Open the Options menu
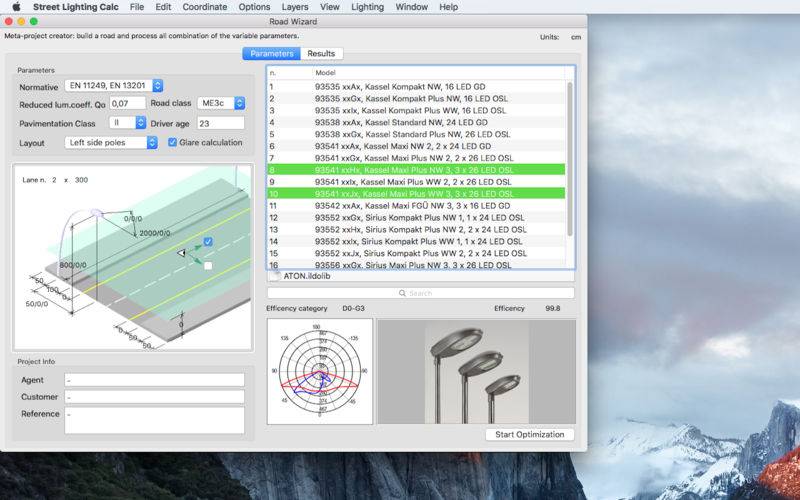 (254, 7)
